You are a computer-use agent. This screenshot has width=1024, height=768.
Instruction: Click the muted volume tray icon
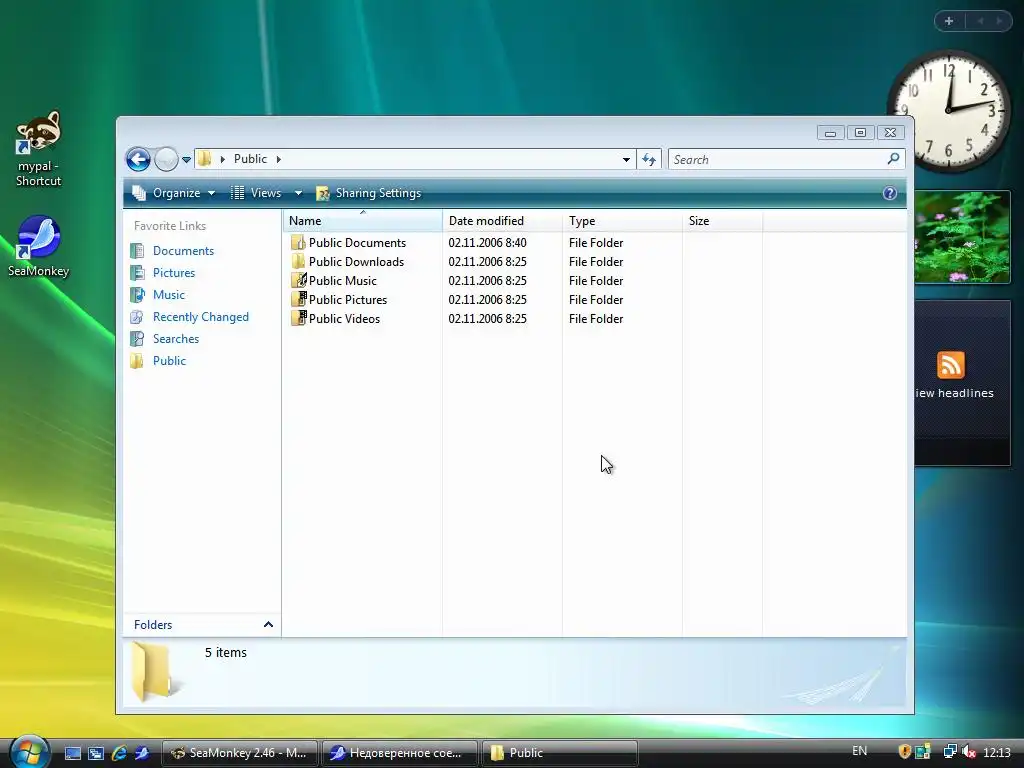click(969, 752)
